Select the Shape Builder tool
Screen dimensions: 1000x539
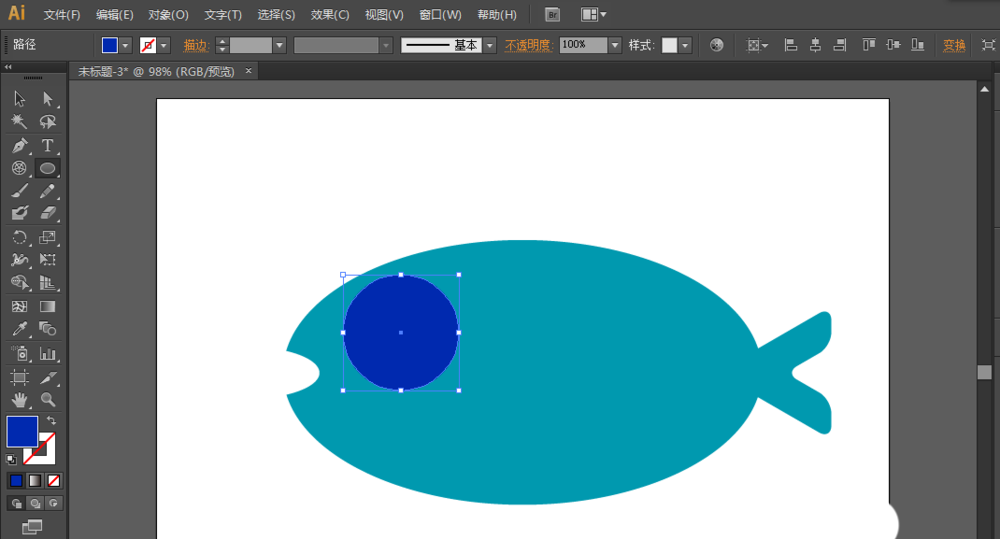pos(20,283)
